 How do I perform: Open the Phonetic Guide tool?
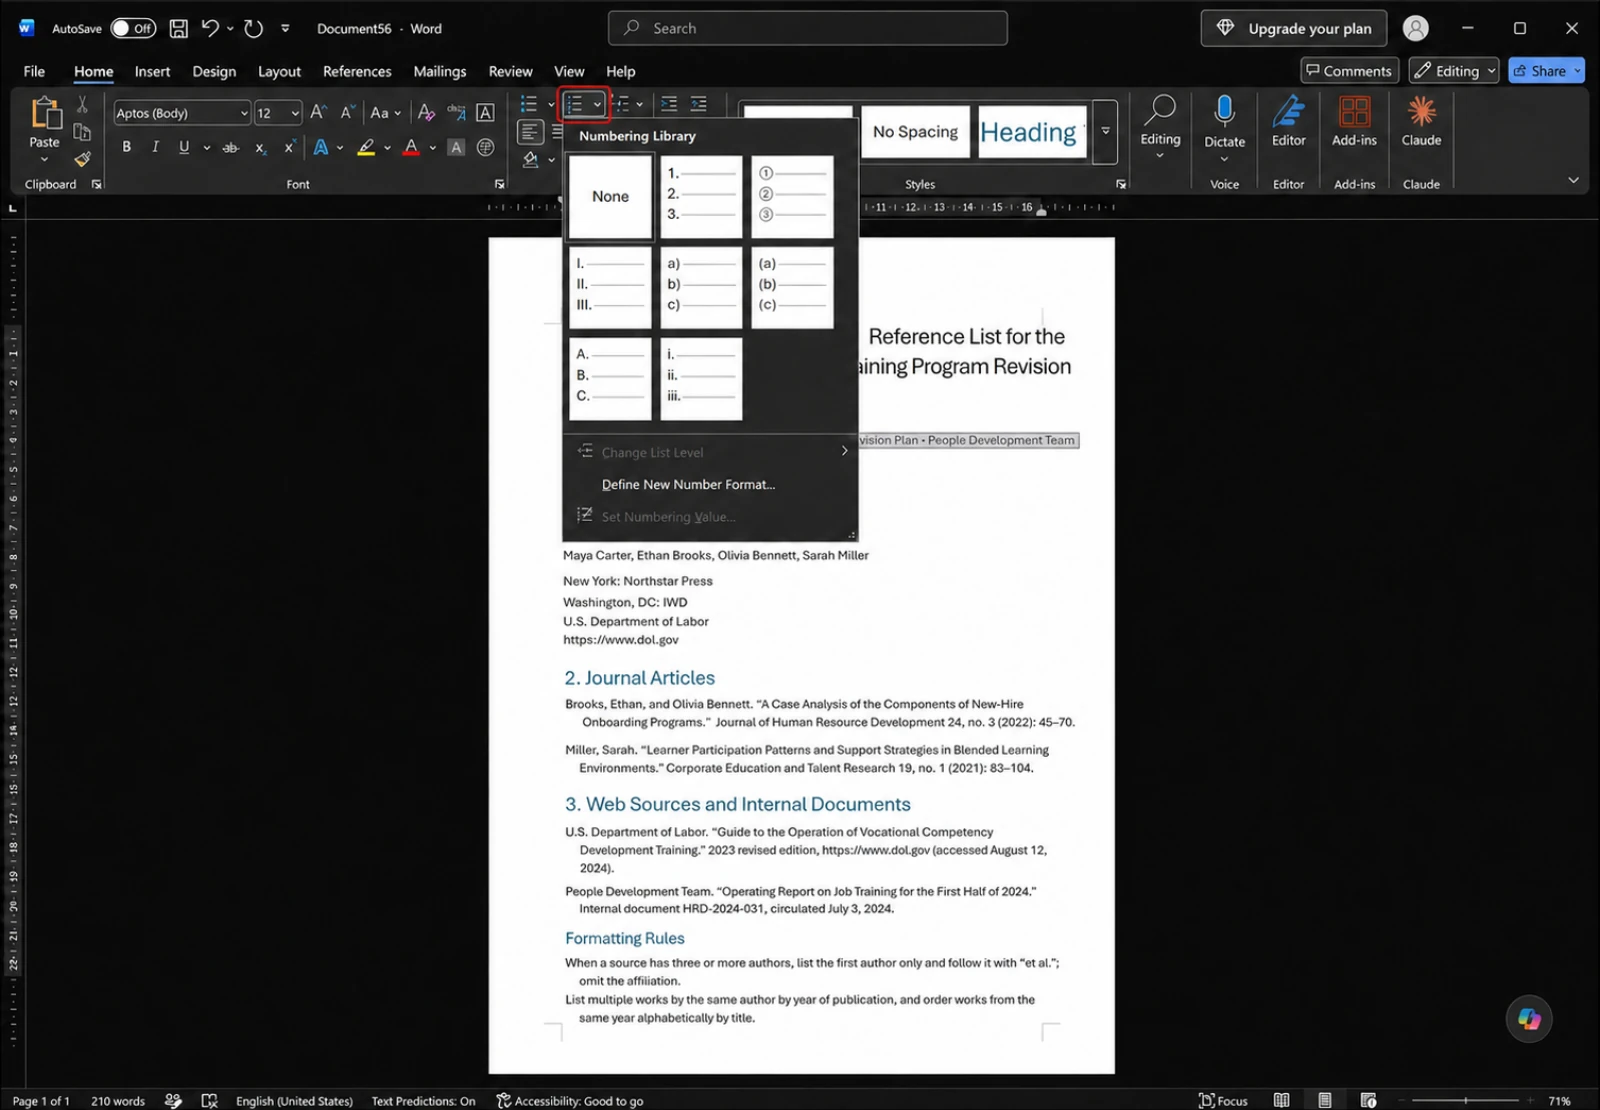[x=456, y=113]
